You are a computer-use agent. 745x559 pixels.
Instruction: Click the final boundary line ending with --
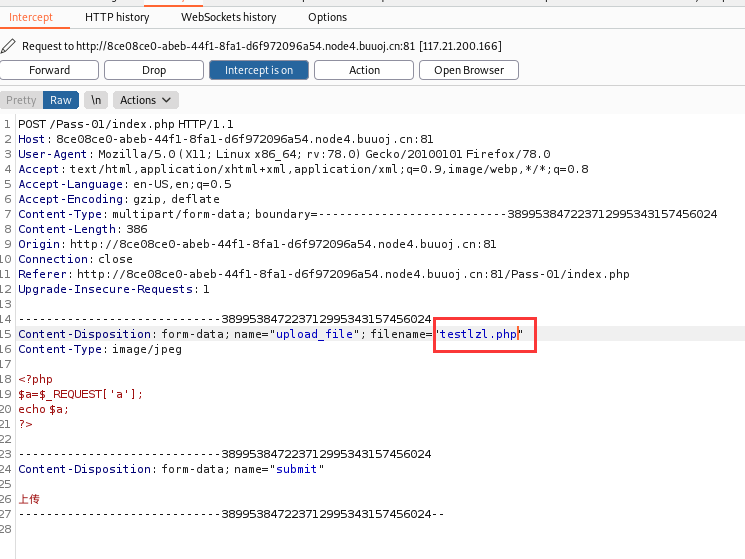(231, 514)
